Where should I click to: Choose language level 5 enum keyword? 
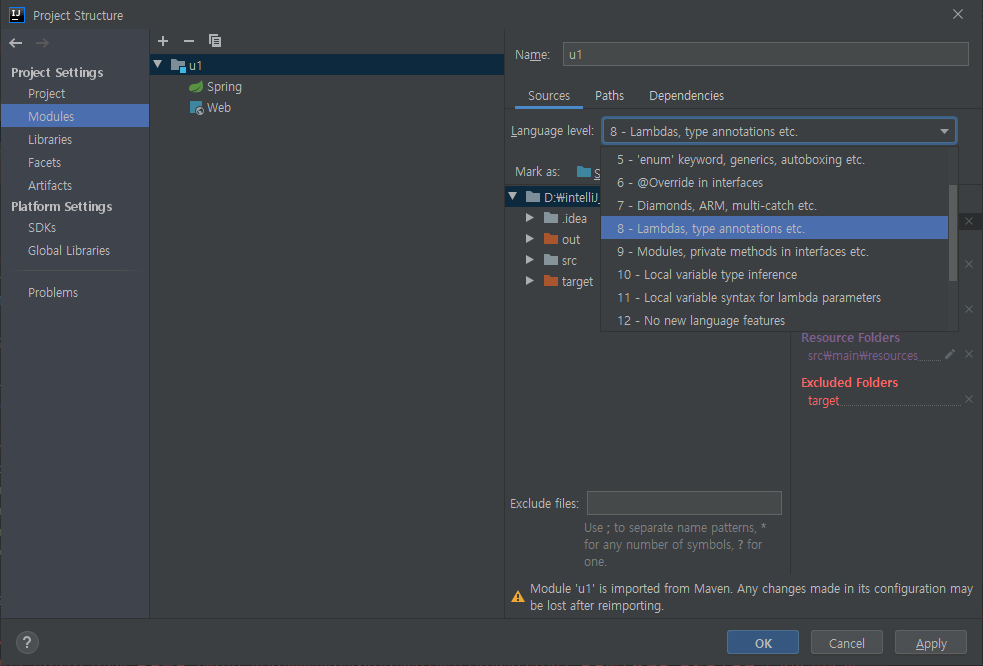pyautogui.click(x=774, y=159)
